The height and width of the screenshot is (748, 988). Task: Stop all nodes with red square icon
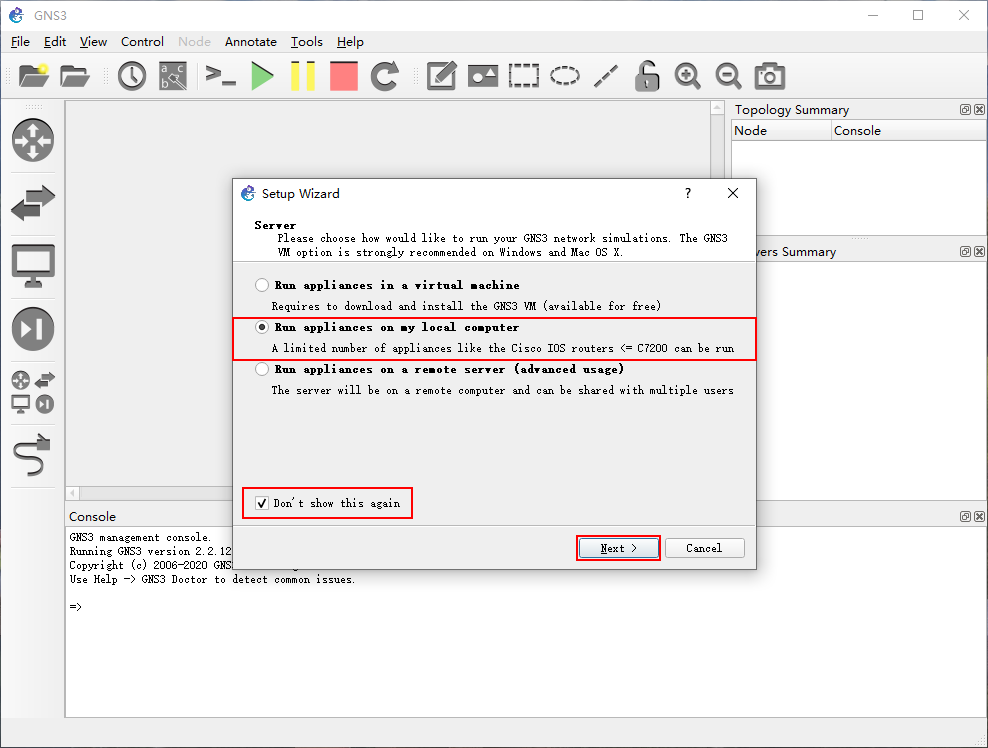[344, 76]
